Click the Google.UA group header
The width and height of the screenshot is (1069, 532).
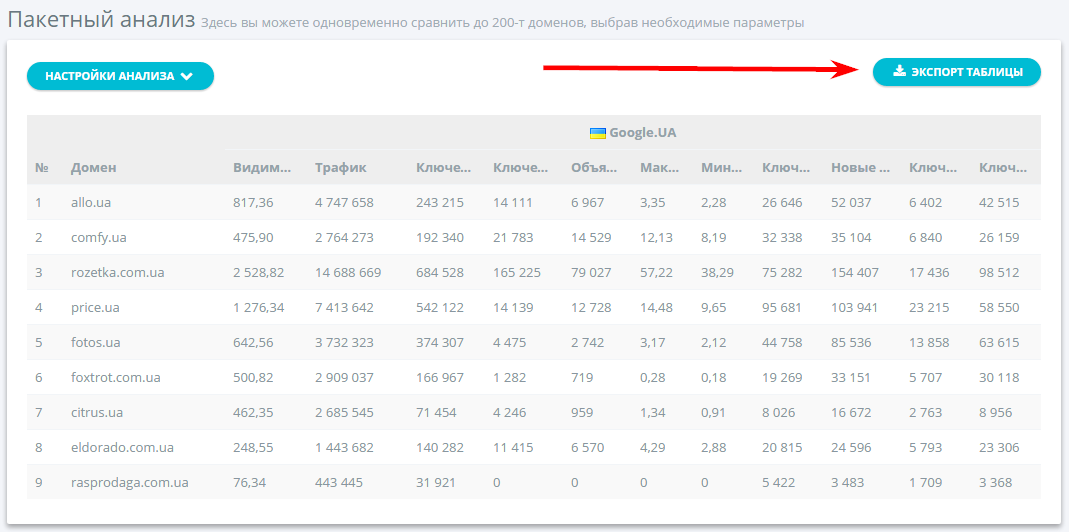click(x=633, y=133)
